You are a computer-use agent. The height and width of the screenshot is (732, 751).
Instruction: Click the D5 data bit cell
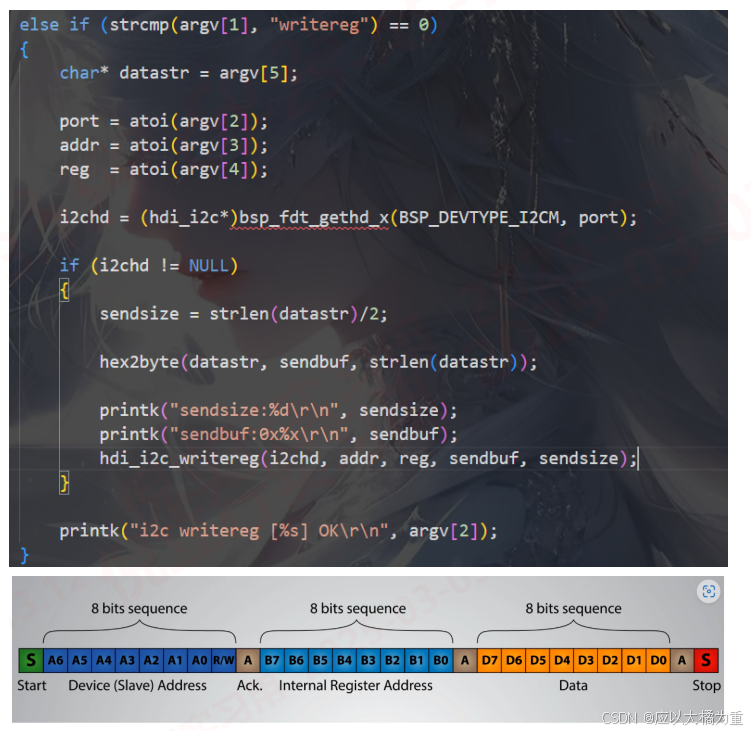tap(538, 660)
